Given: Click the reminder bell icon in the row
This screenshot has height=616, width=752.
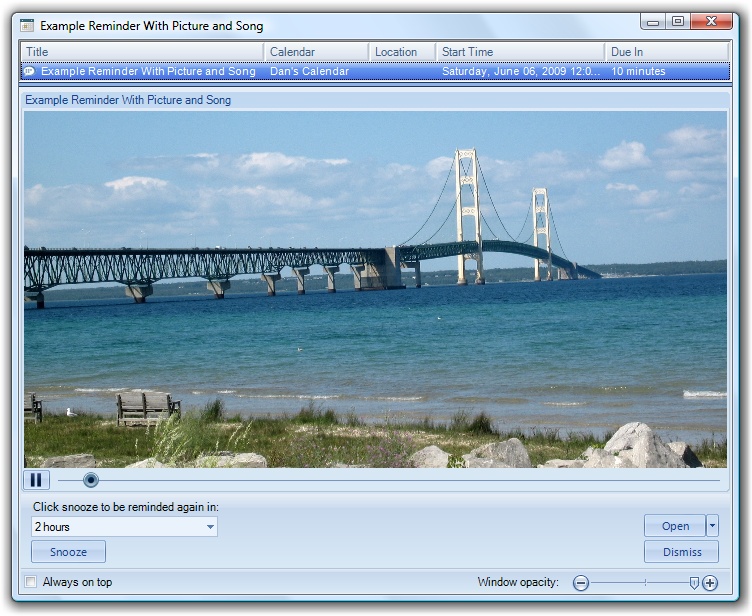Looking at the screenshot, I should click(x=29, y=71).
